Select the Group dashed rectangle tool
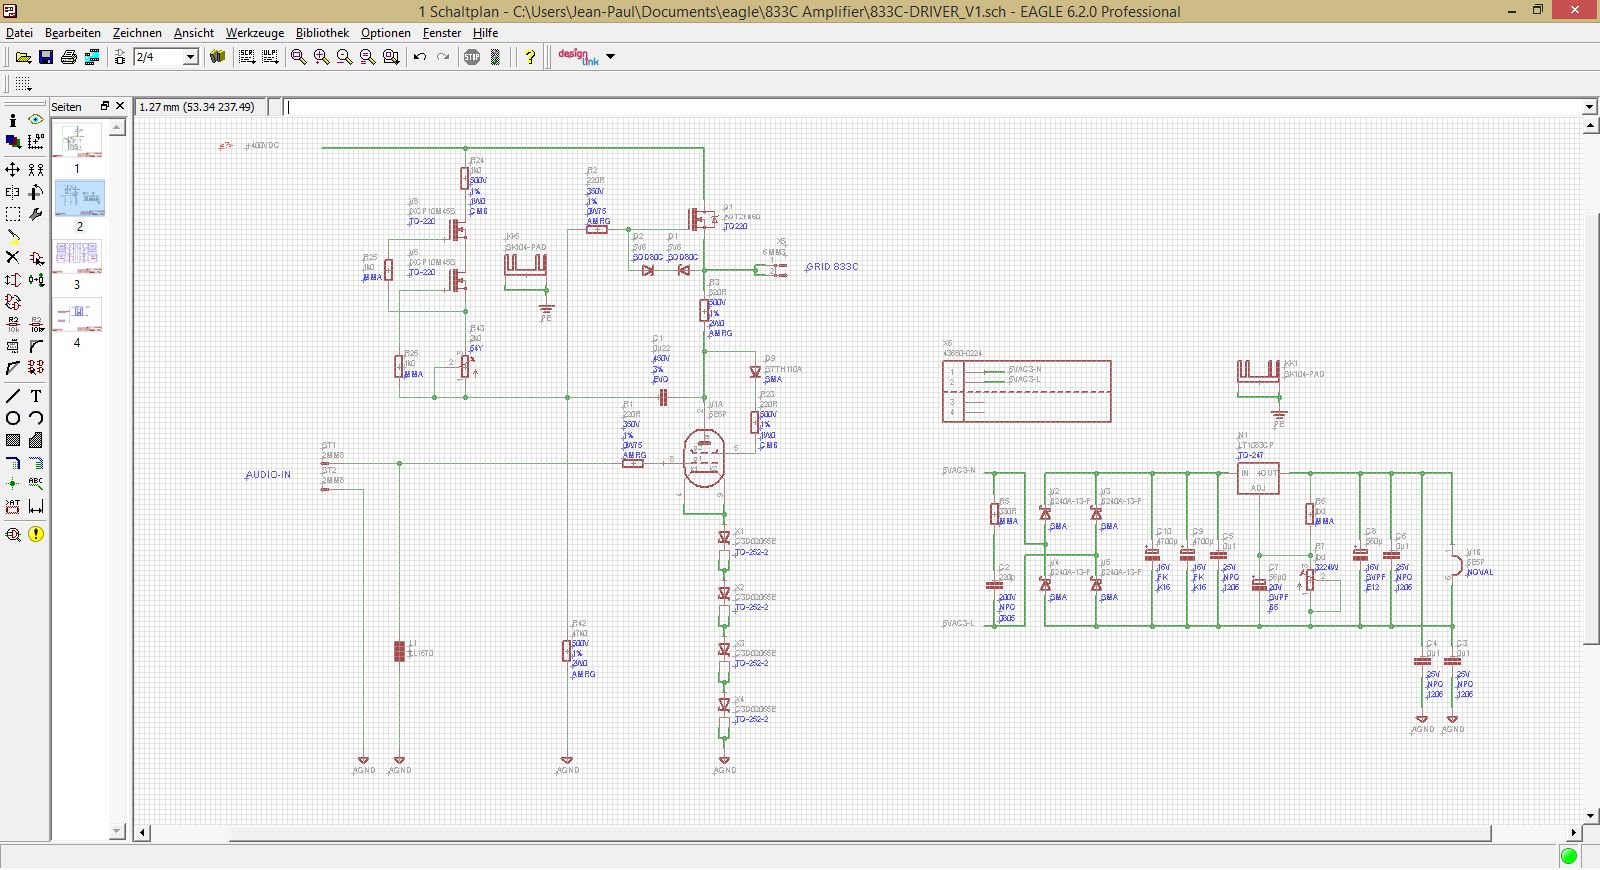1600x870 pixels. (13, 214)
